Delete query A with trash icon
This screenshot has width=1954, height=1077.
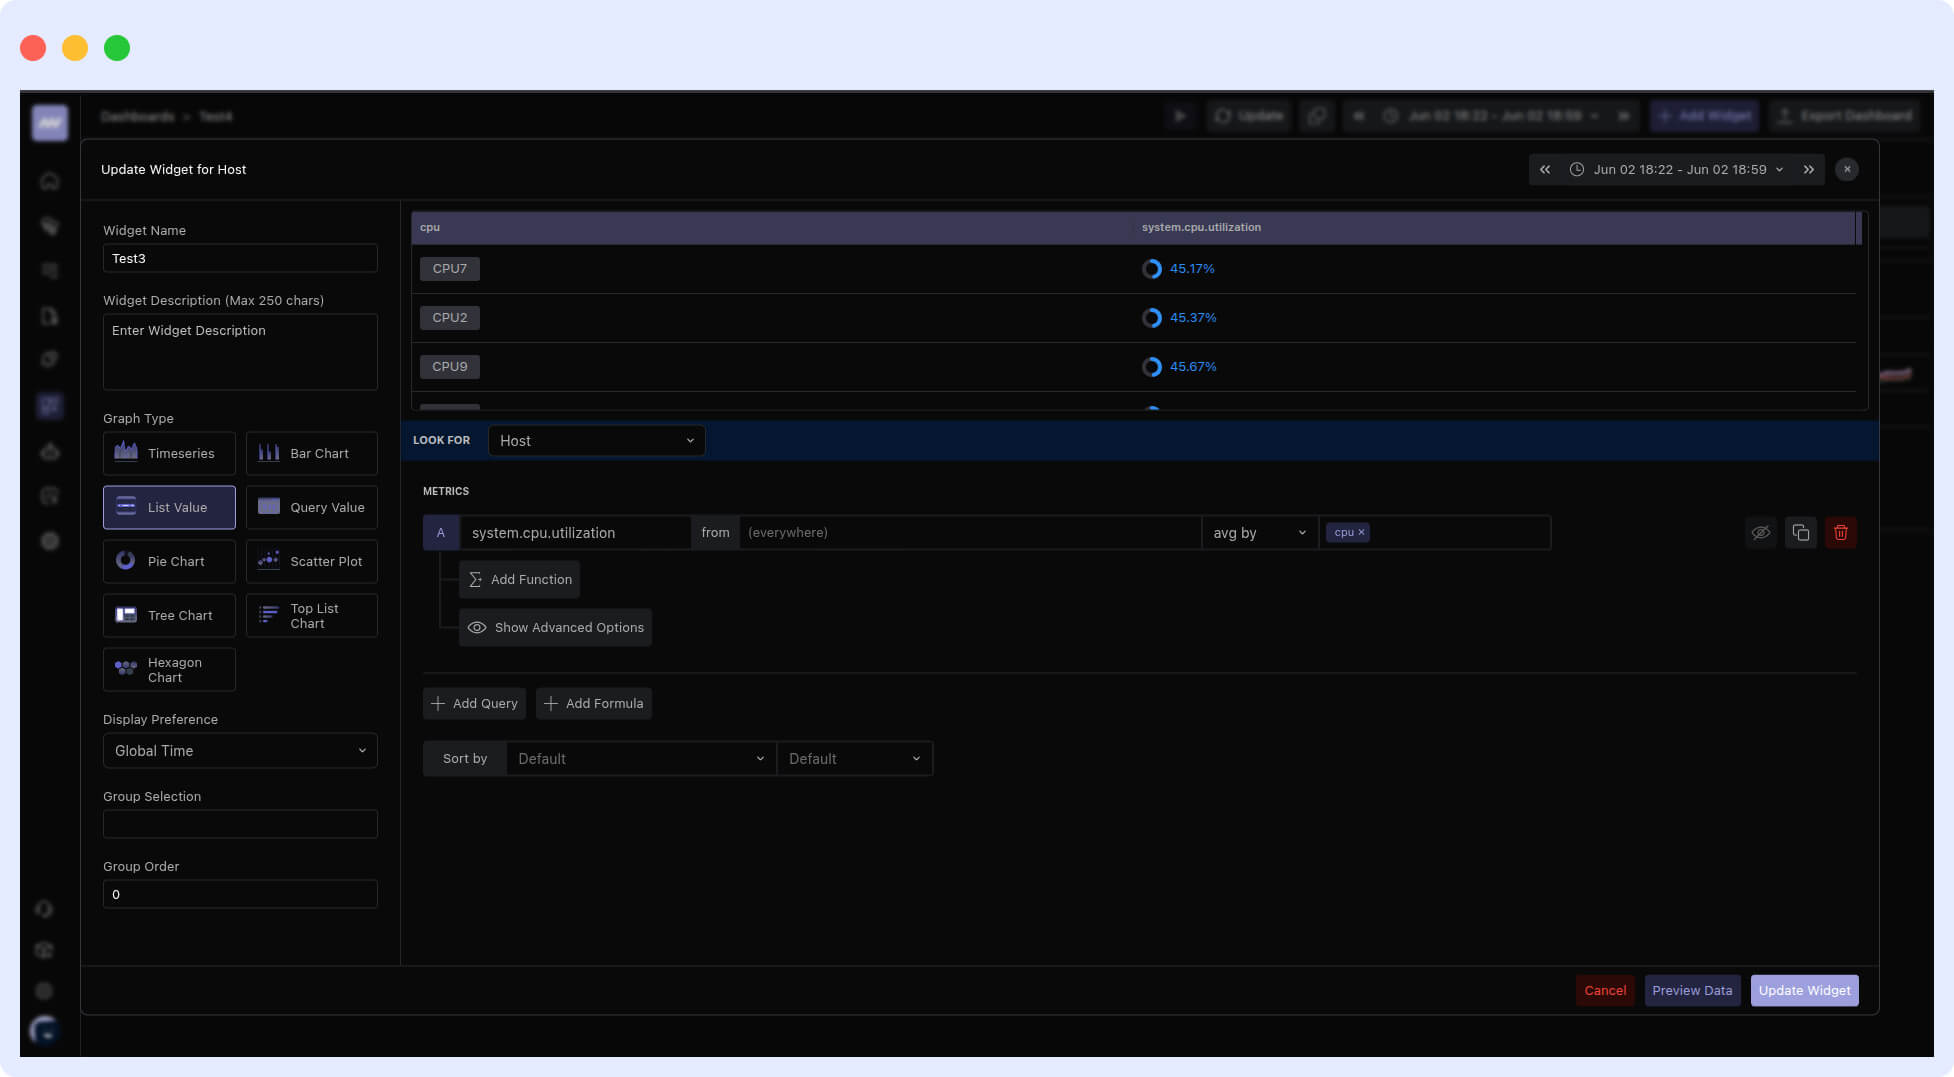pos(1840,533)
